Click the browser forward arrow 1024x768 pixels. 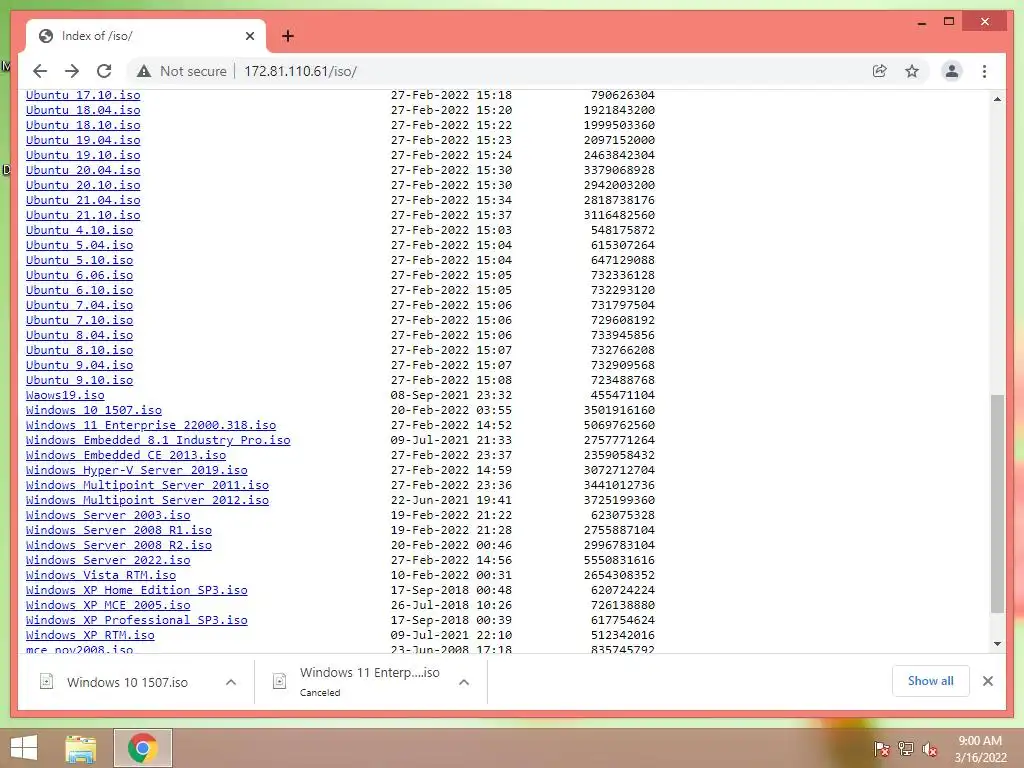coord(72,71)
